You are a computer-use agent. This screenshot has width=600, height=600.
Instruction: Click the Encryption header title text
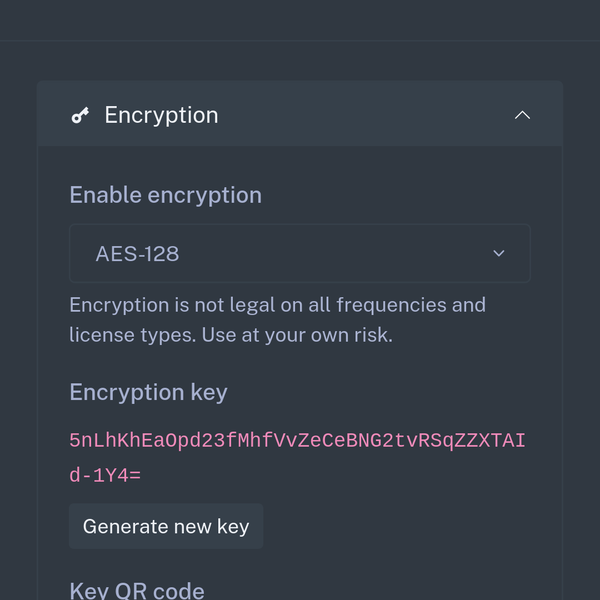point(161,115)
